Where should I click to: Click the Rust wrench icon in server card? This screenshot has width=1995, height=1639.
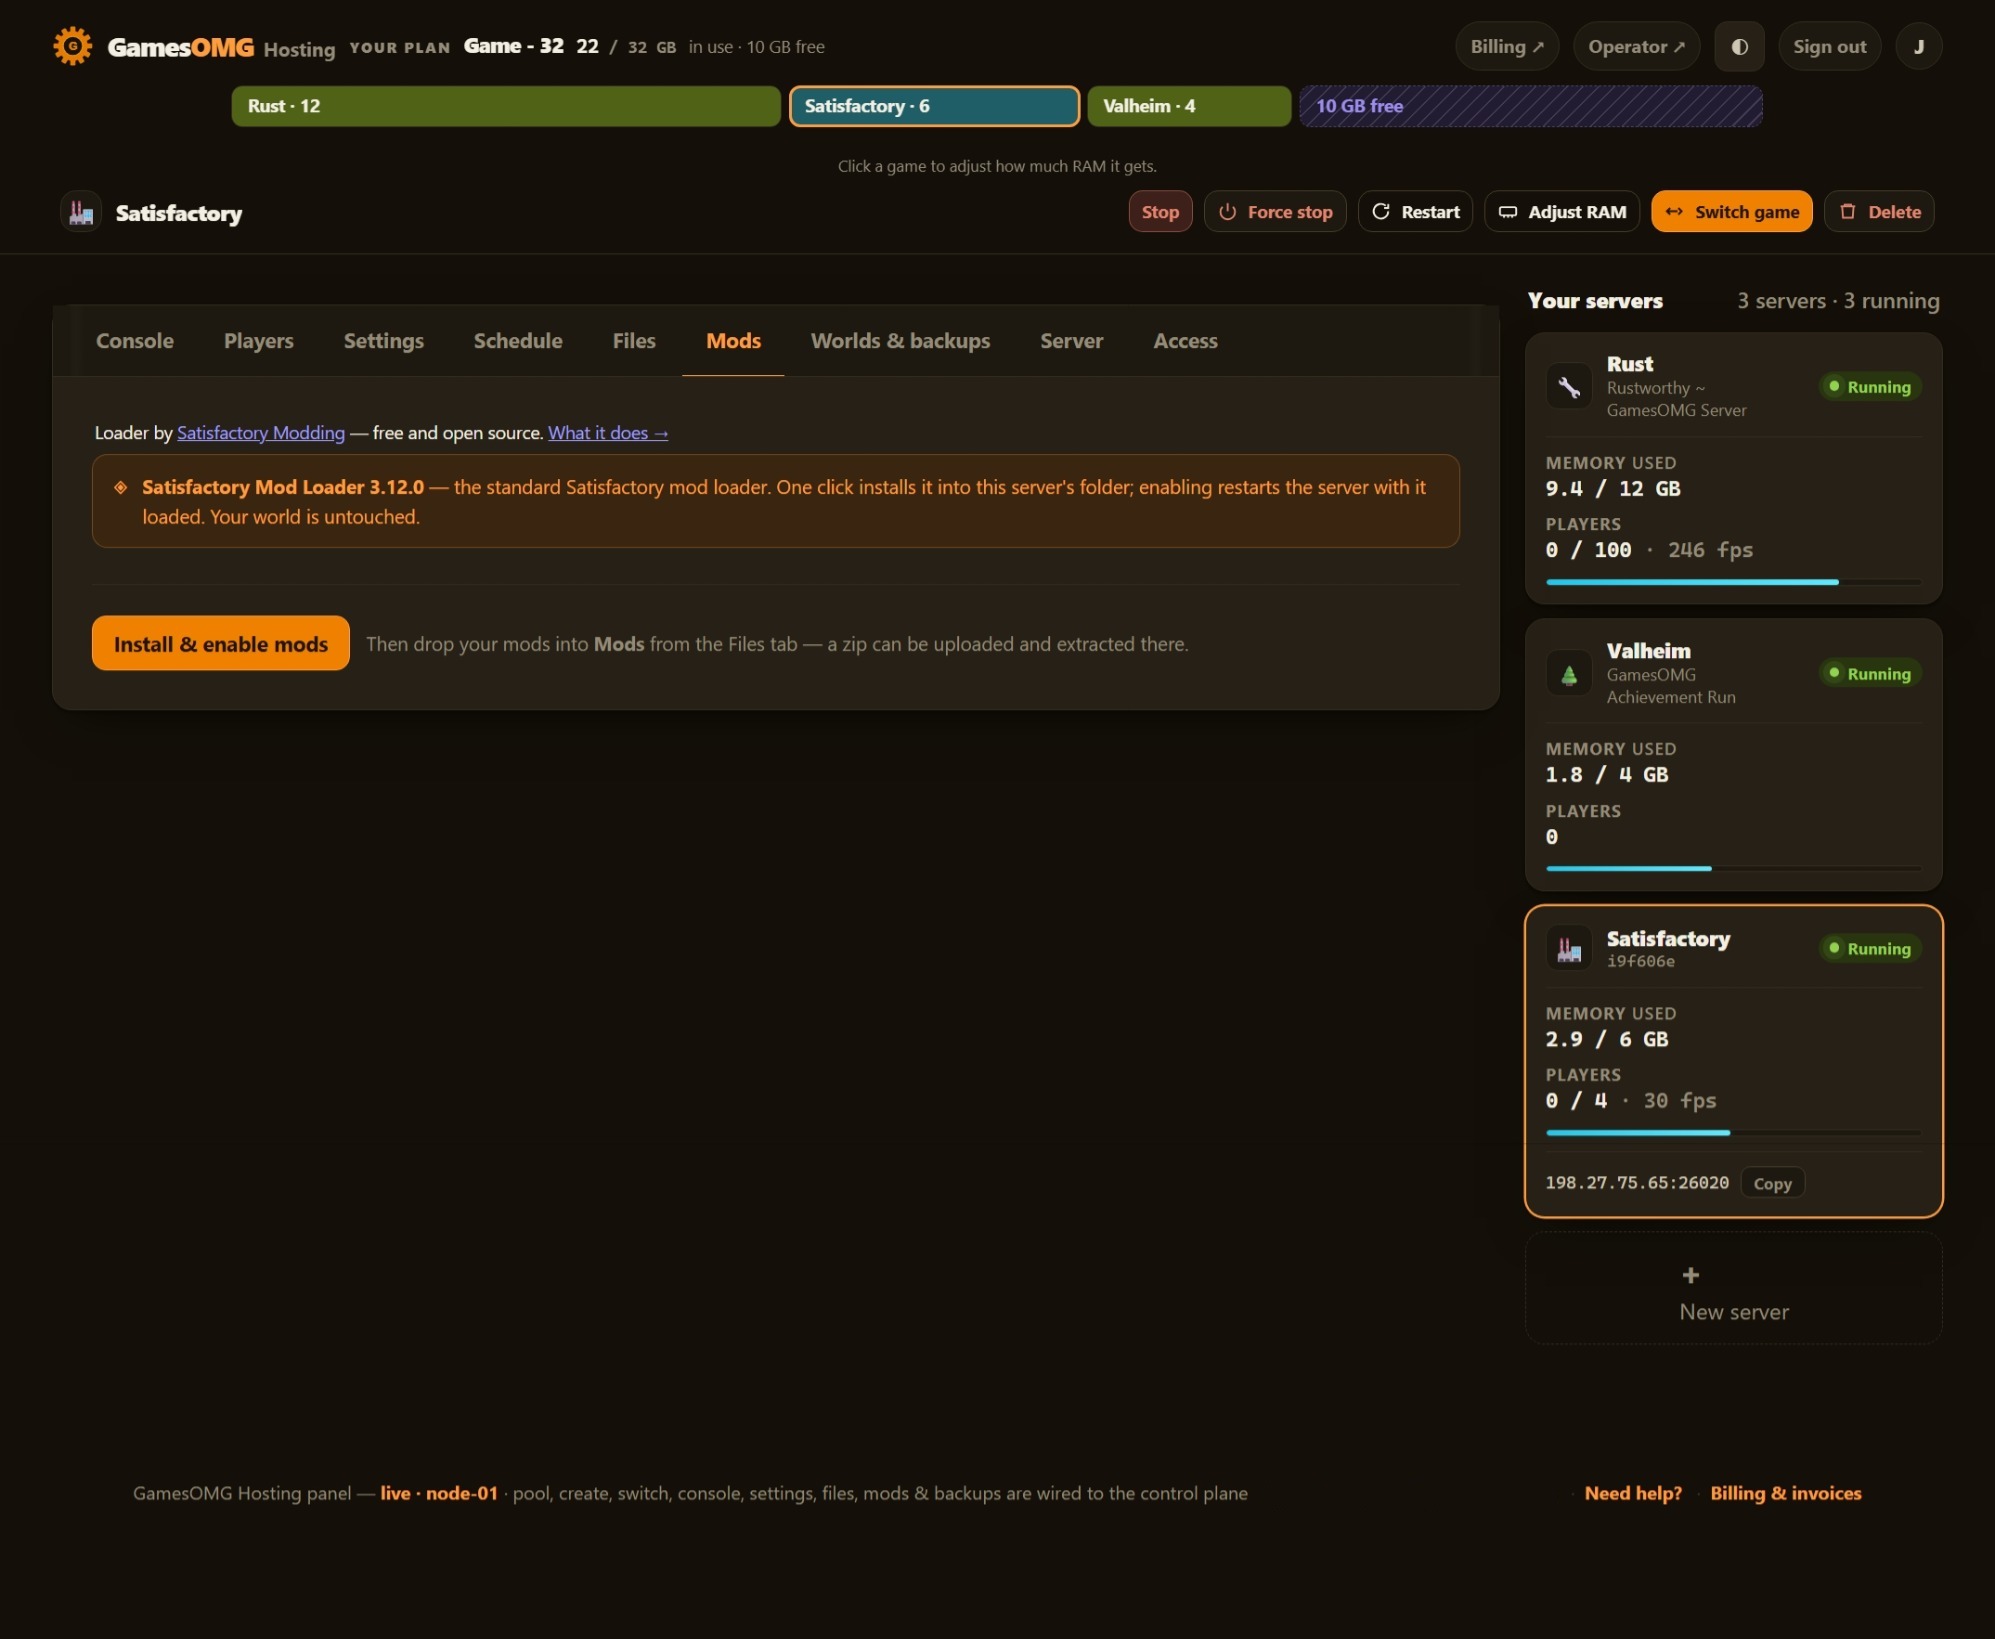1568,386
